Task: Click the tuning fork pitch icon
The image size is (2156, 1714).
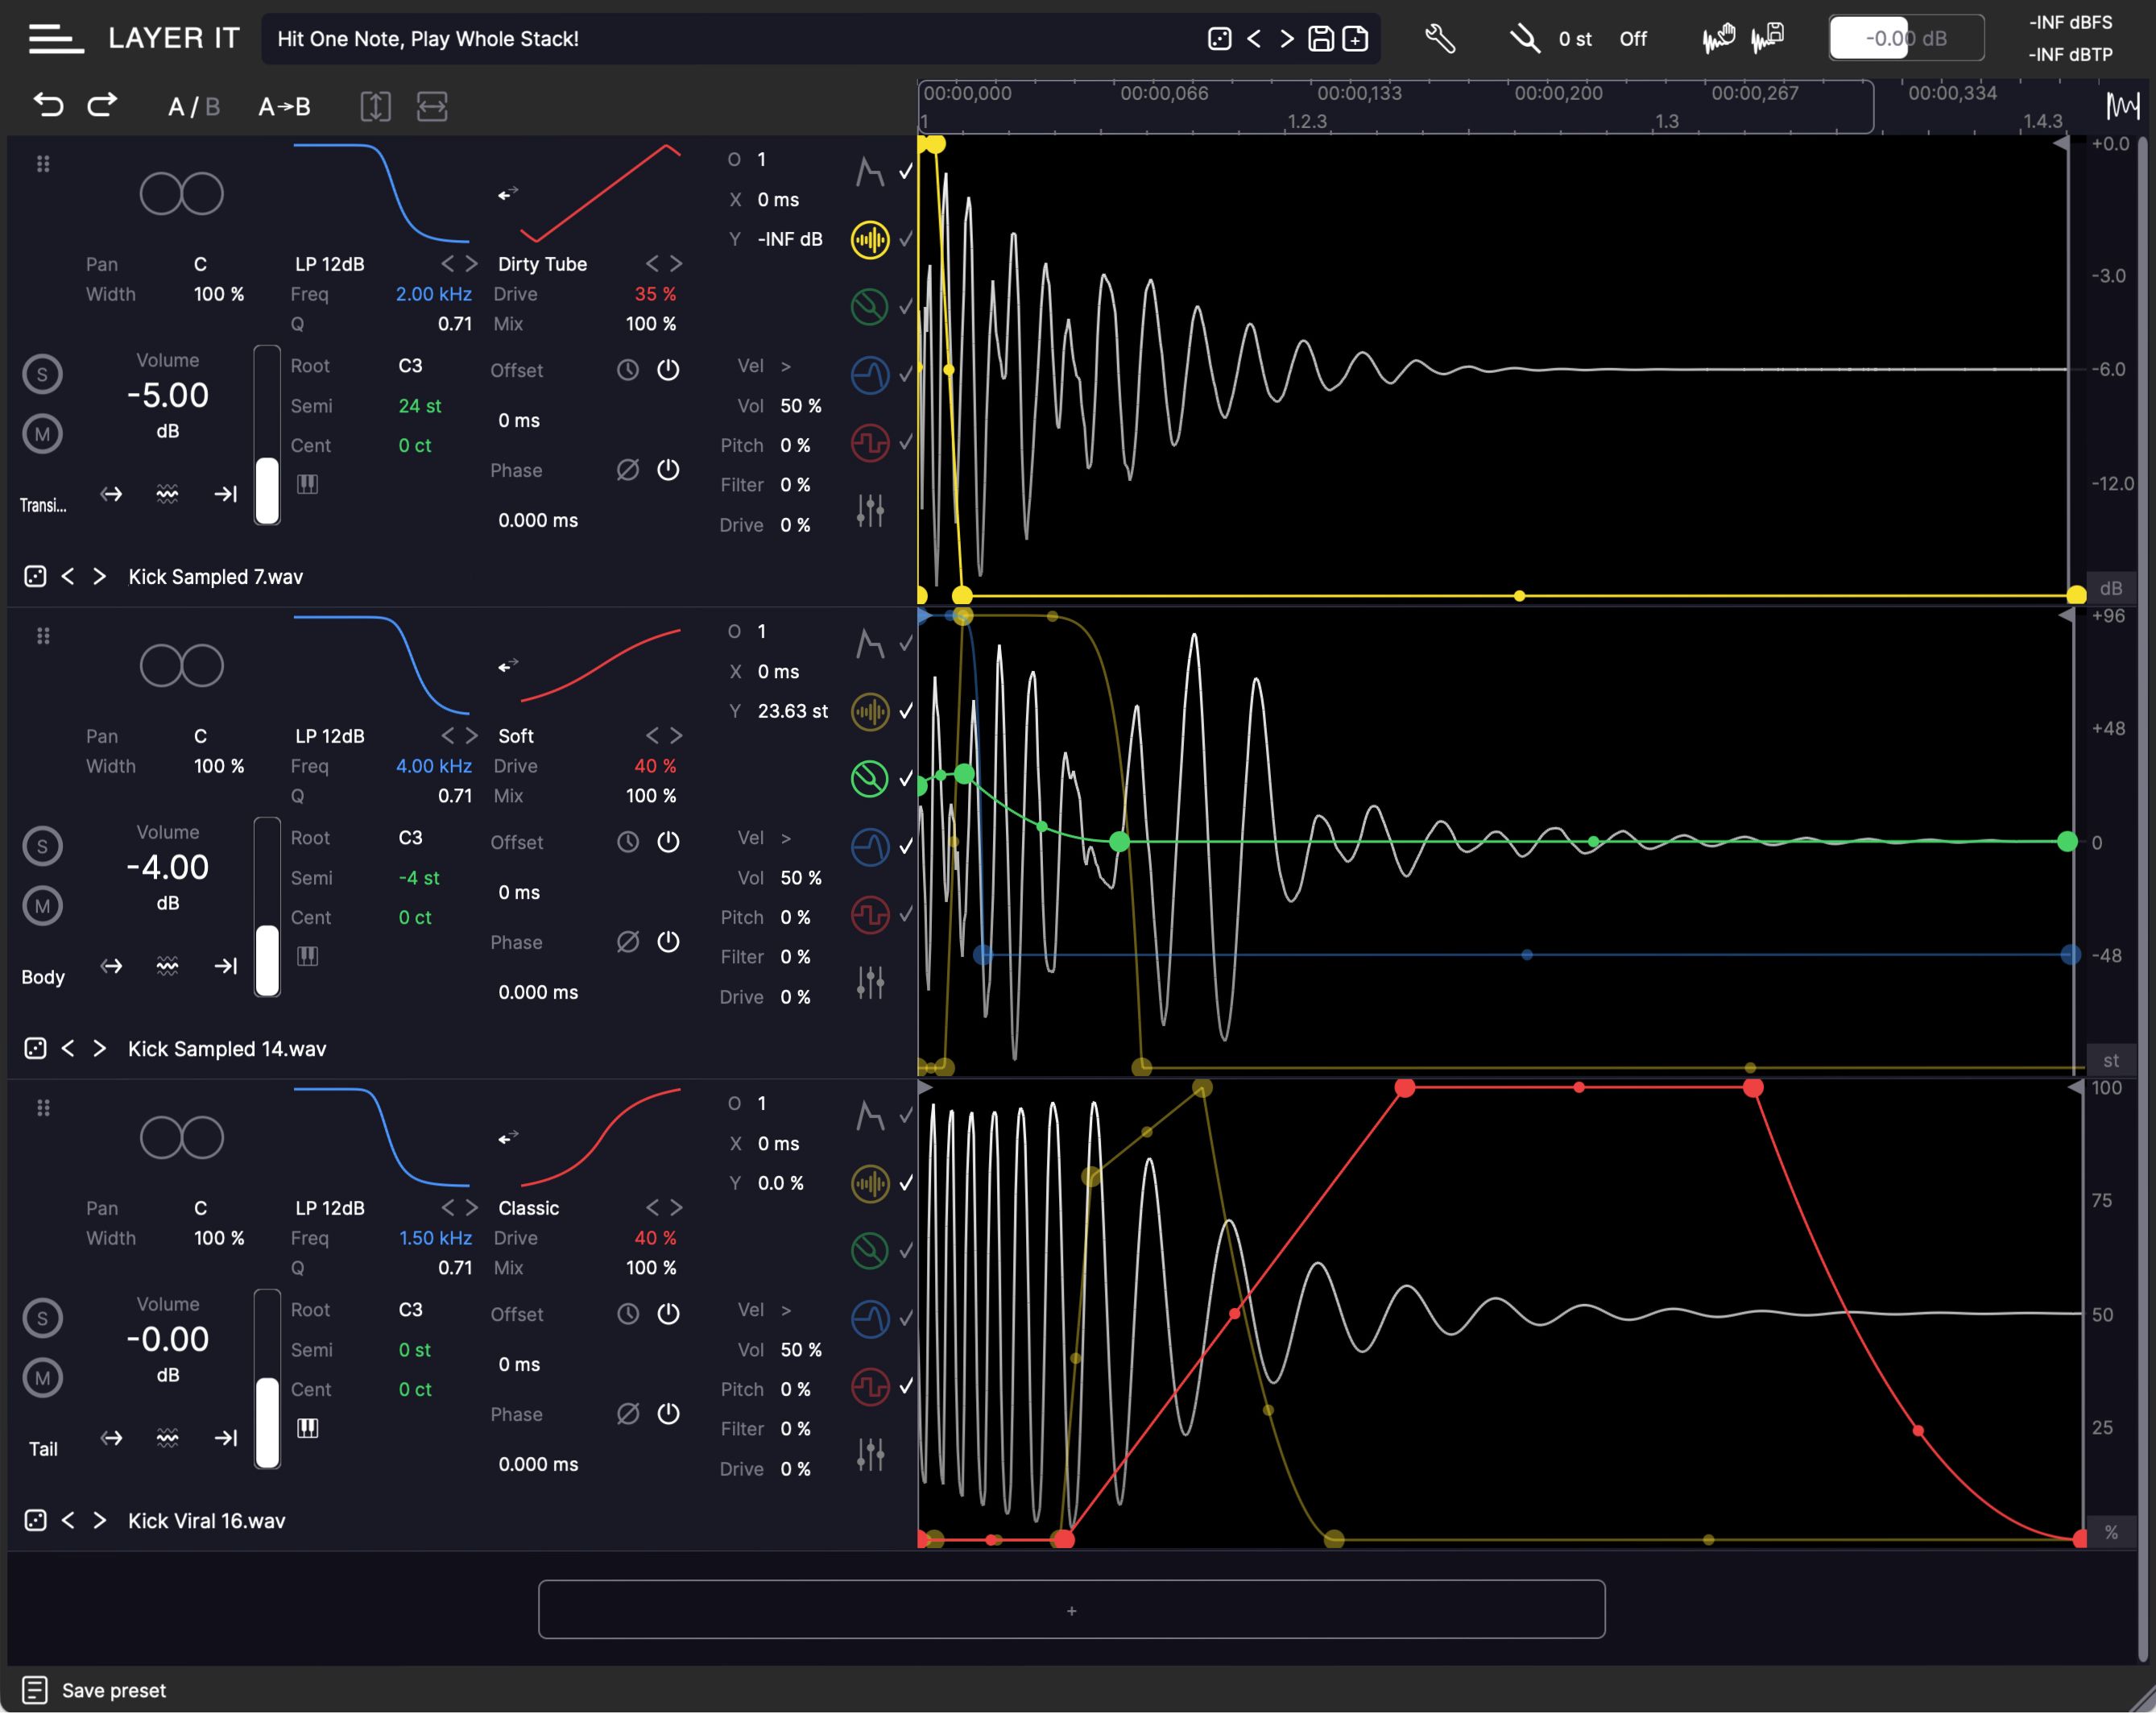Action: click(1524, 38)
